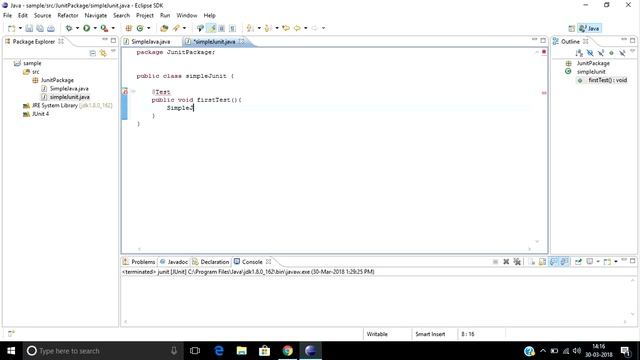Viewport: 640px width, 360px height.
Task: Click the Type here to search box
Action: click(102, 351)
